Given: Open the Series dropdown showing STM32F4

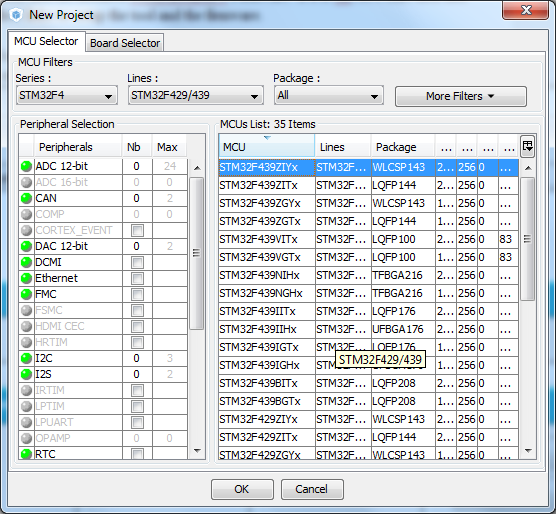Looking at the screenshot, I should click(67, 95).
